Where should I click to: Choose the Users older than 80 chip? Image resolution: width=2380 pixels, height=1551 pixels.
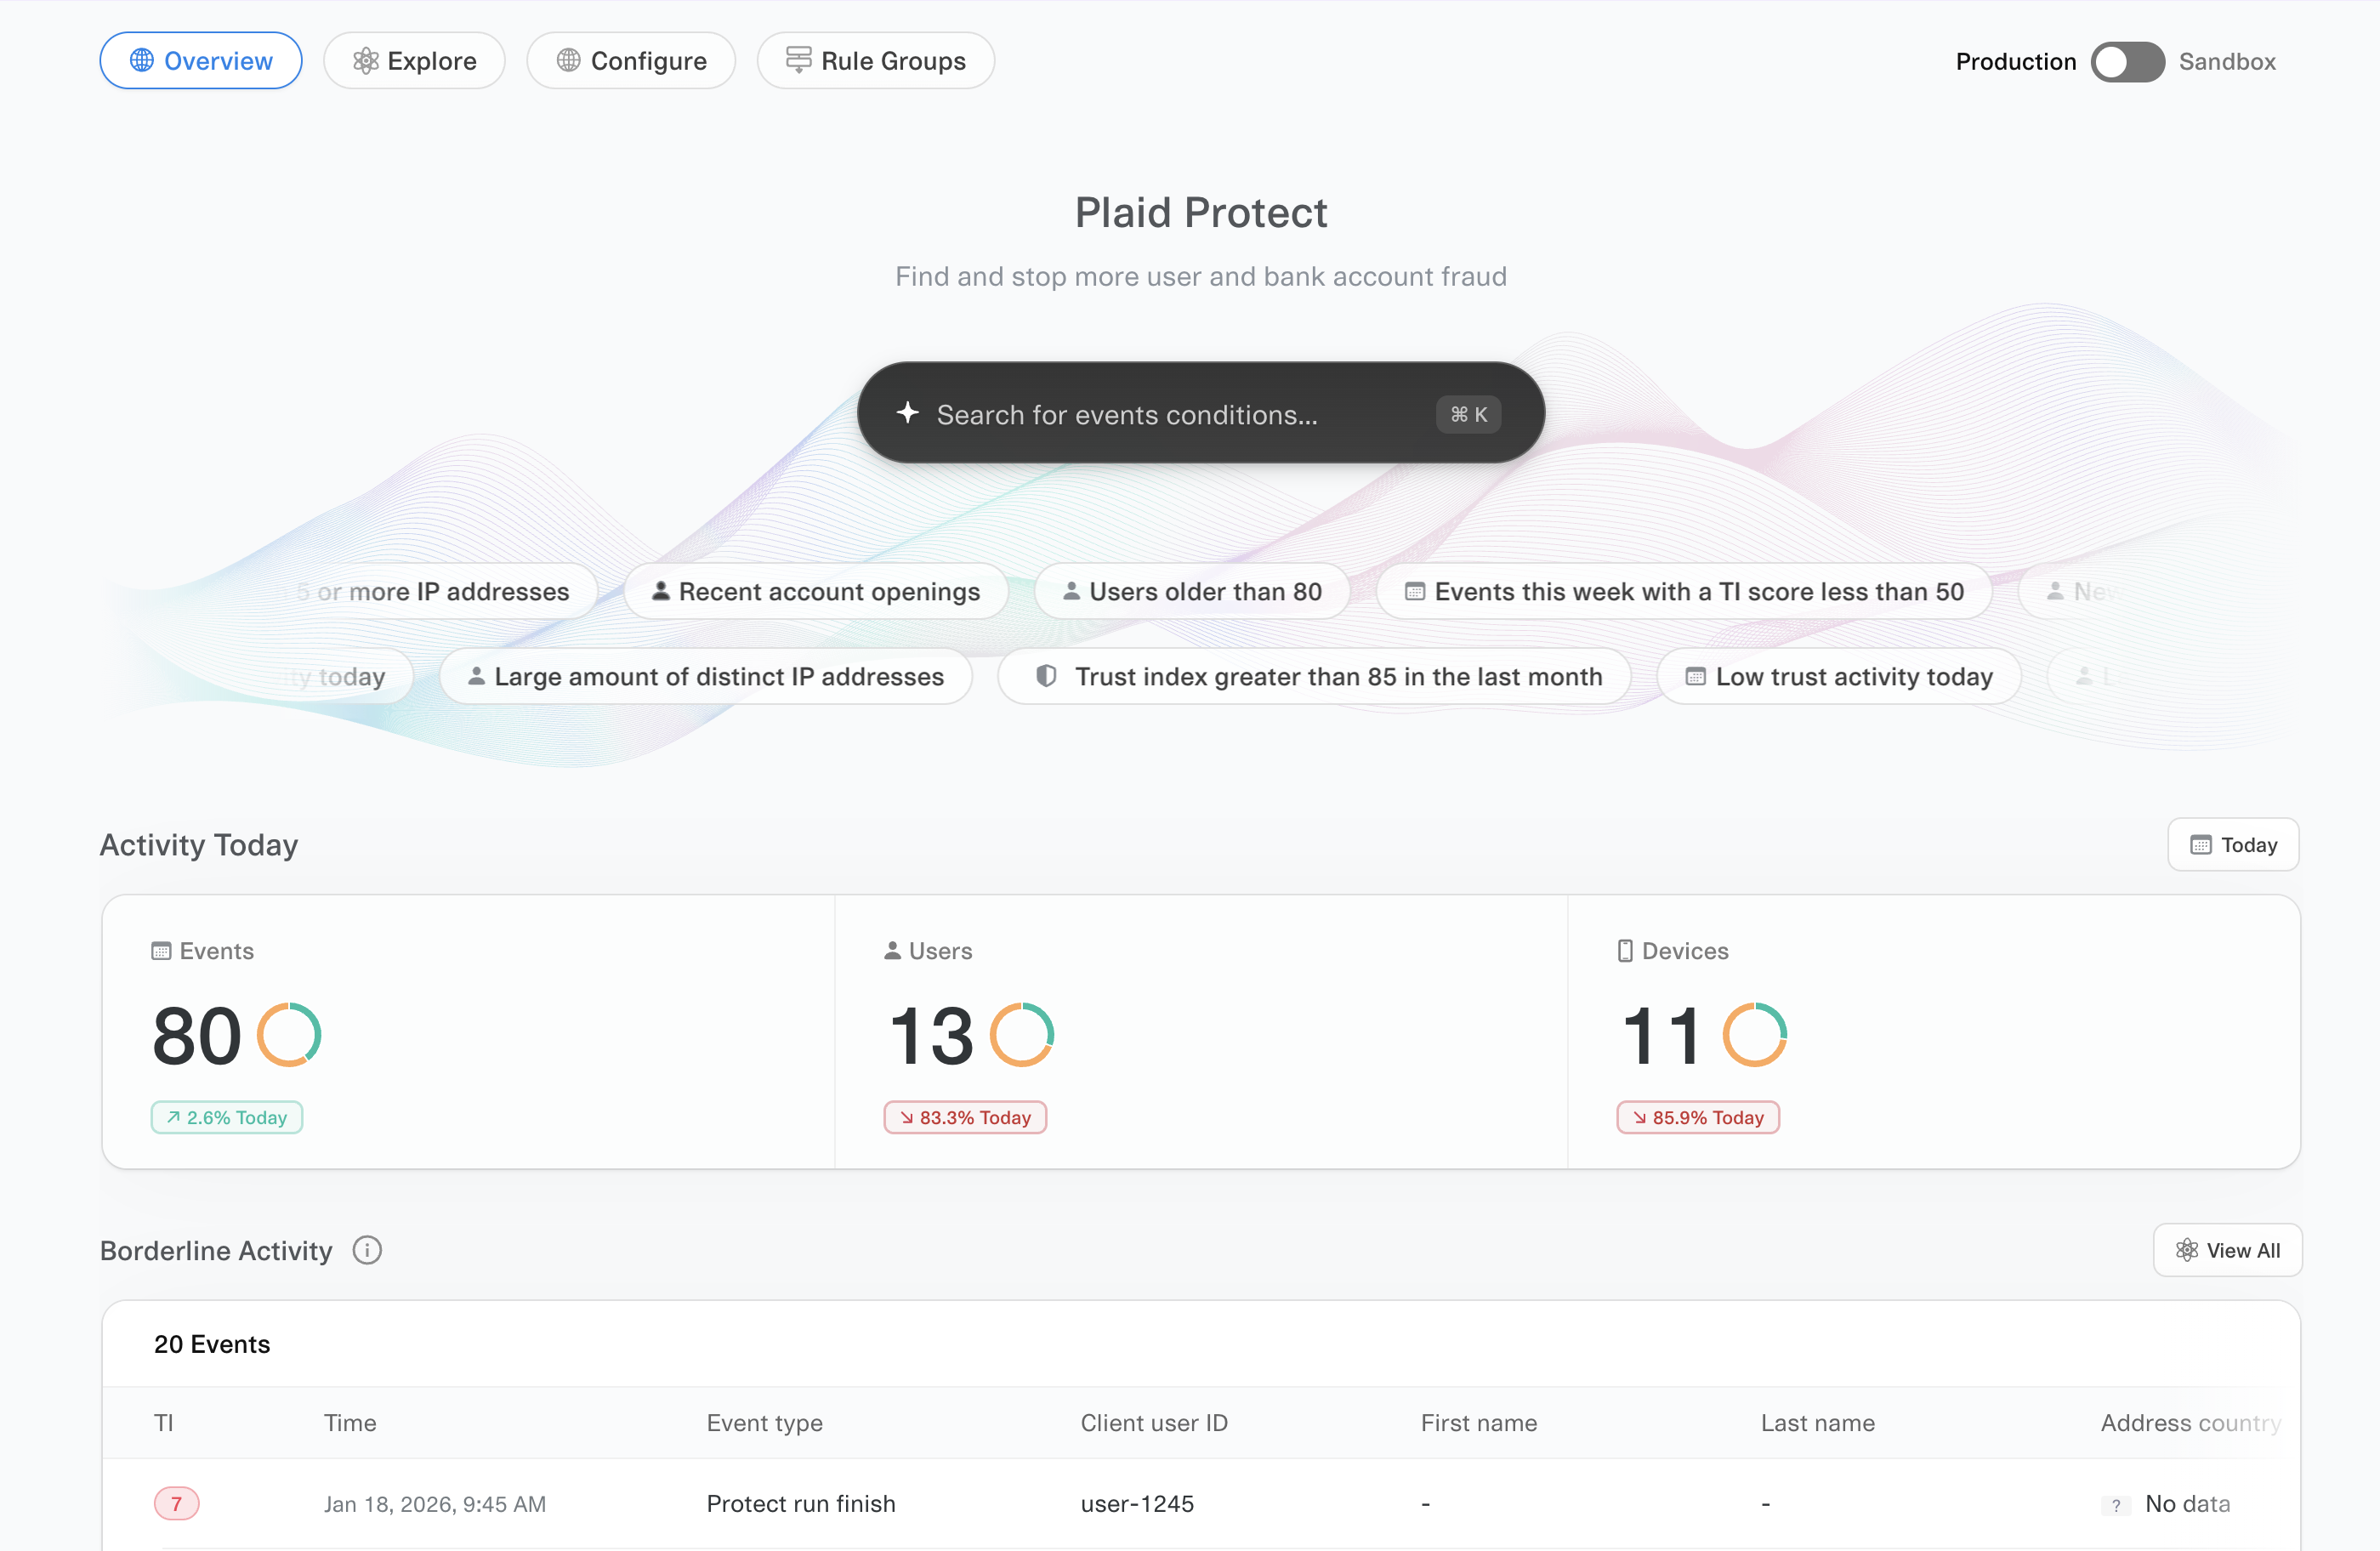[1192, 591]
